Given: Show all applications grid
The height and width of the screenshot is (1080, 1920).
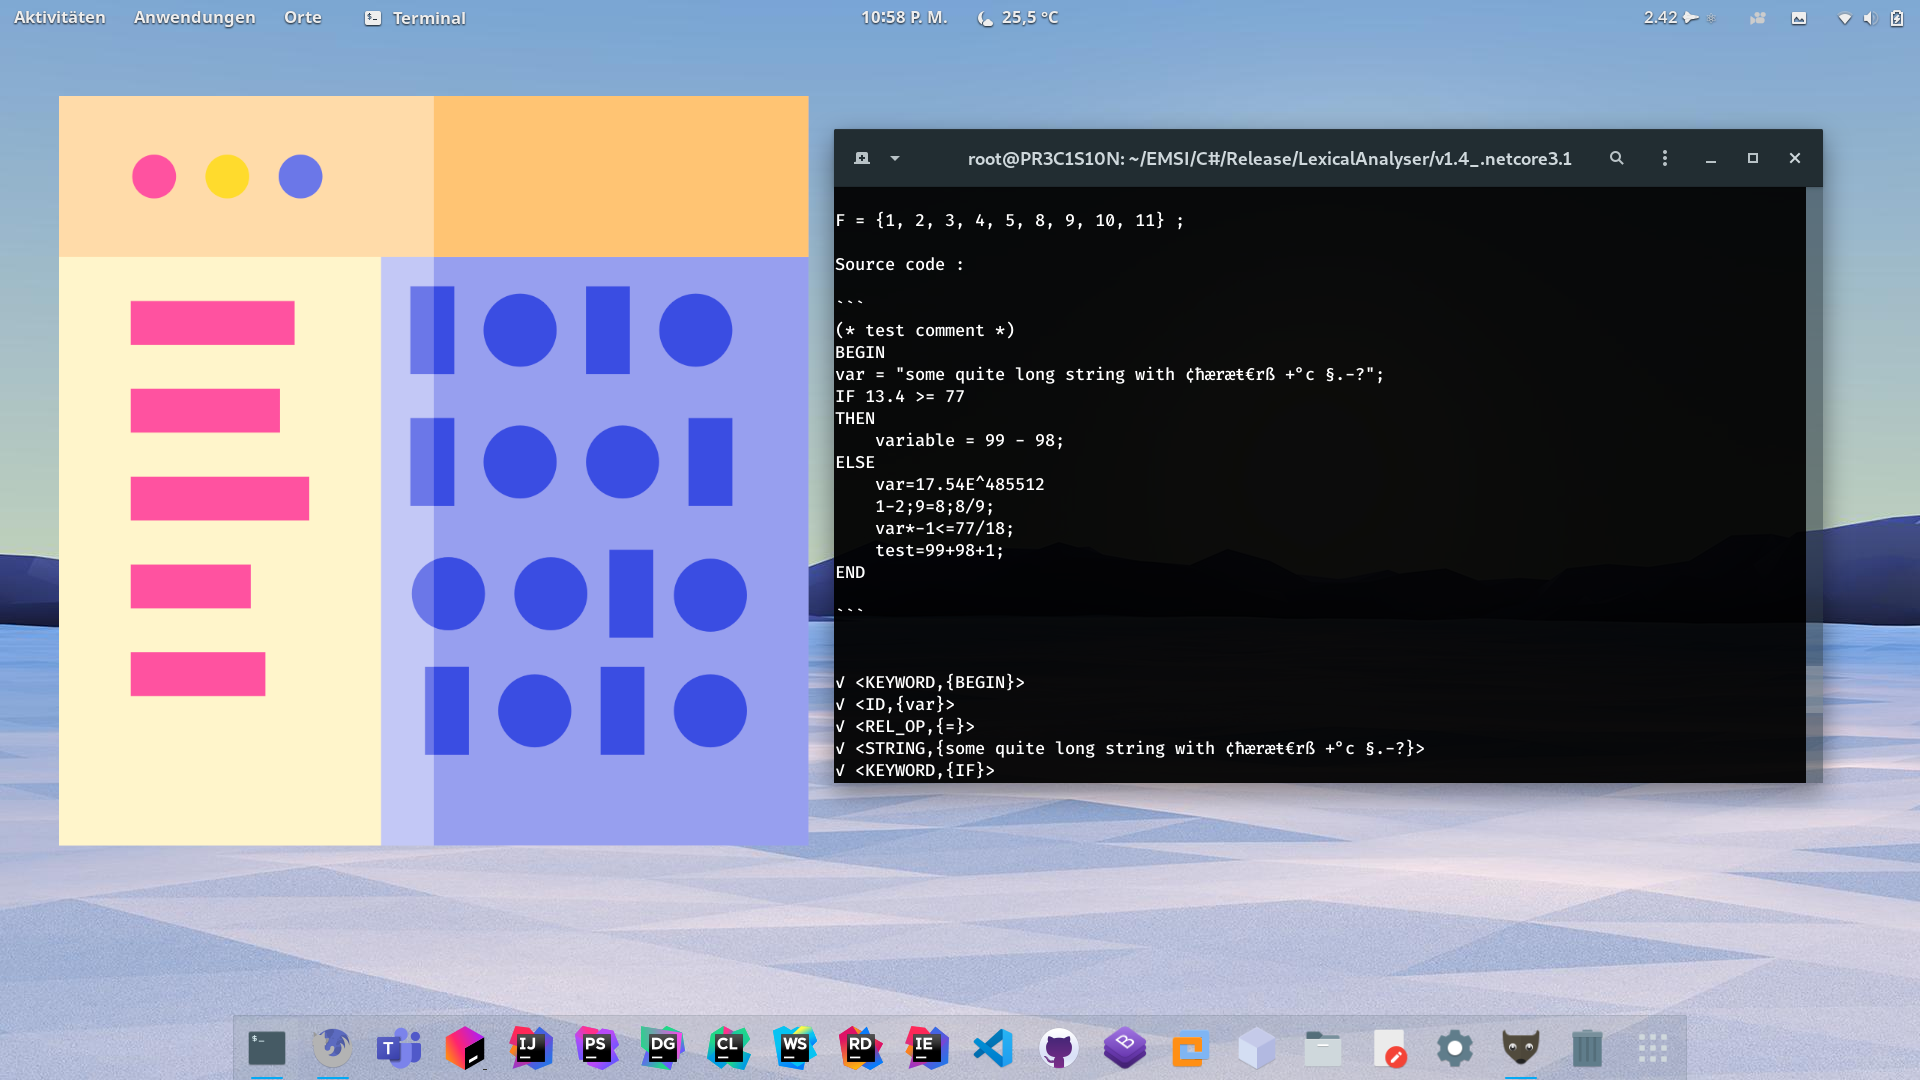Looking at the screenshot, I should [x=1652, y=1048].
